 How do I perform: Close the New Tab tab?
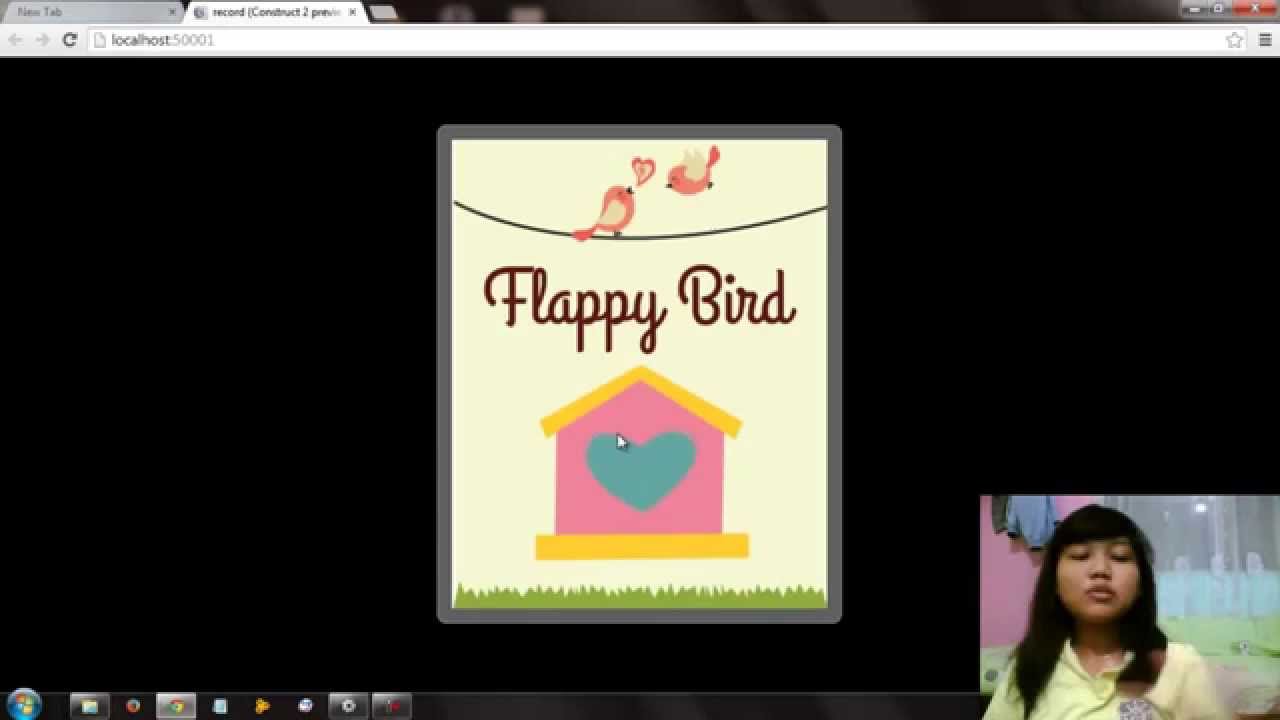tap(172, 12)
